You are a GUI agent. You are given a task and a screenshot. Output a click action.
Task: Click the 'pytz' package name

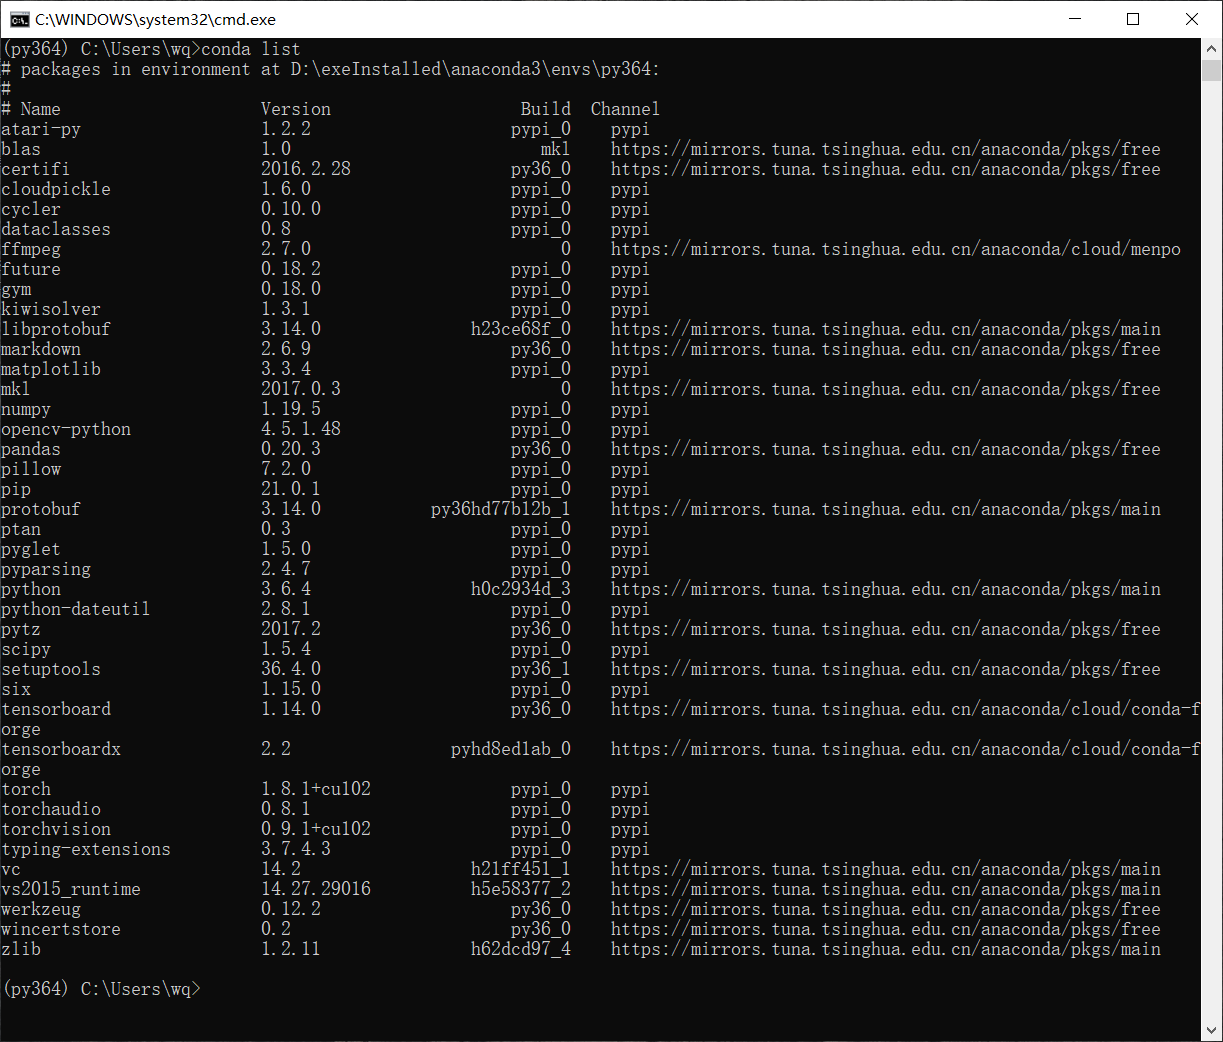(x=21, y=629)
